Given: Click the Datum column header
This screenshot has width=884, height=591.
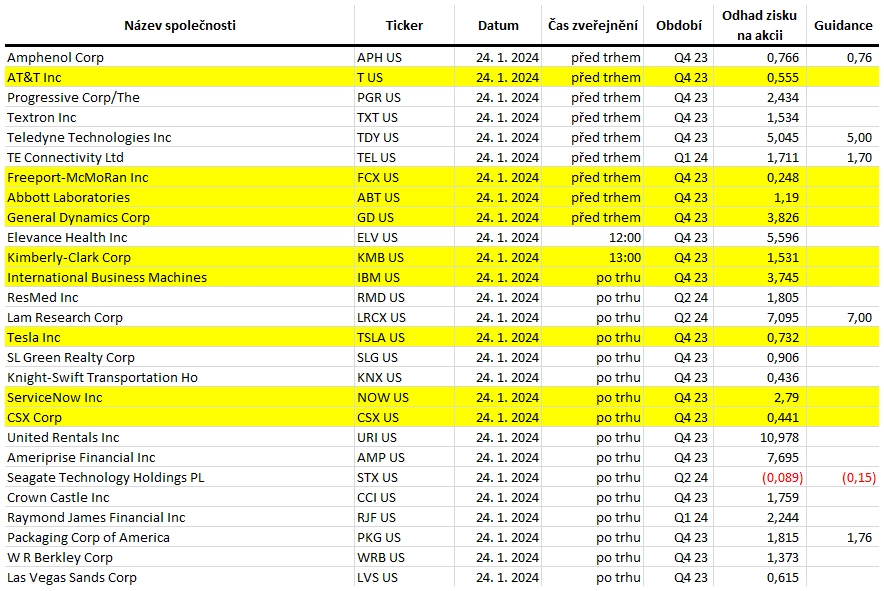Looking at the screenshot, I should tap(498, 25).
